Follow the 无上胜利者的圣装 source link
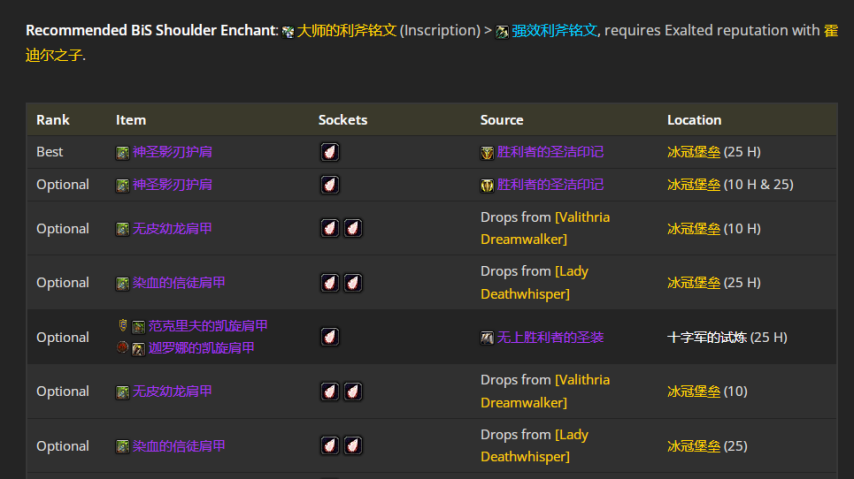 tap(550, 338)
